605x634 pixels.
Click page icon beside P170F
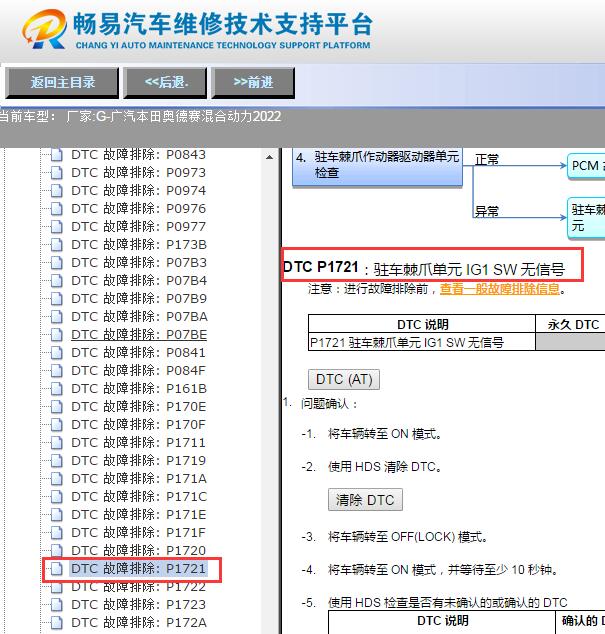(x=57, y=425)
